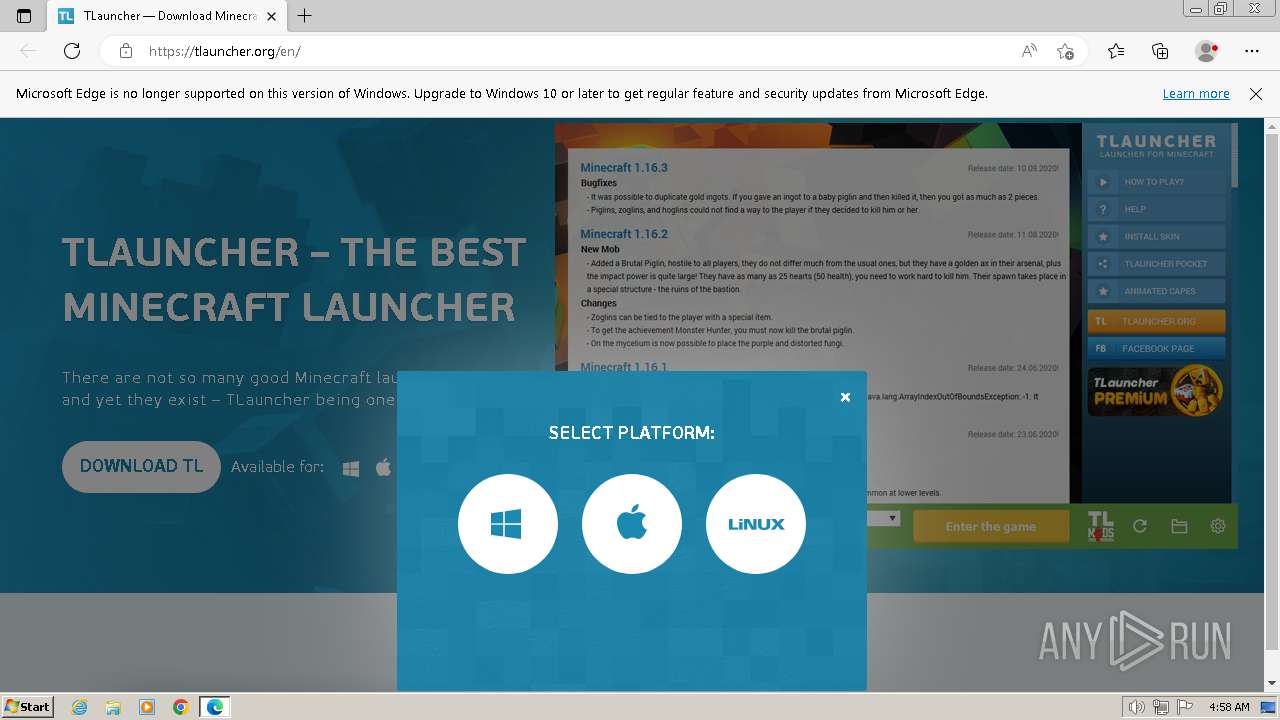Click volume icon in system tray
Viewport: 1280px width, 720px height.
pos(1136,707)
